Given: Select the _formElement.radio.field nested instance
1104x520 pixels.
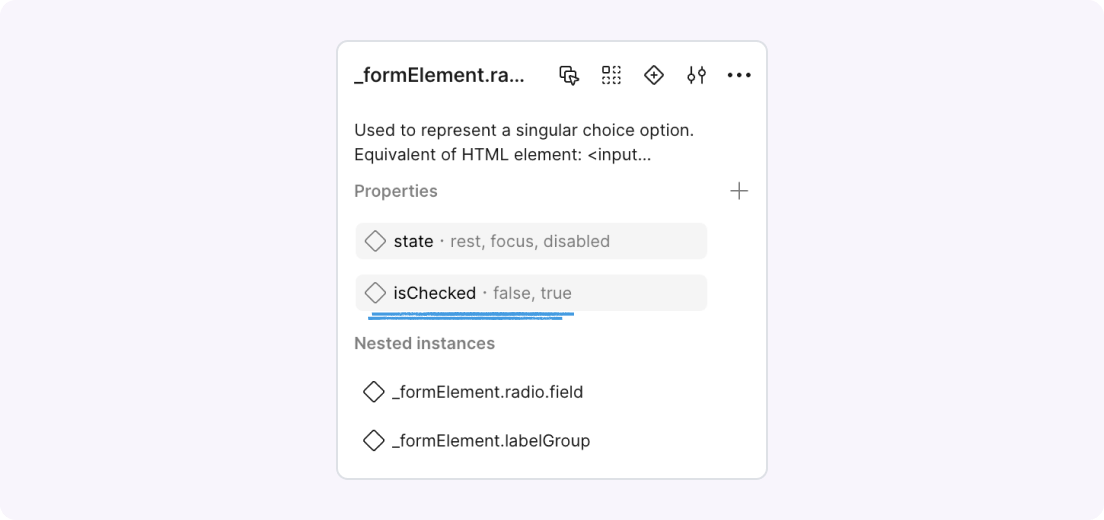Looking at the screenshot, I should tap(487, 392).
